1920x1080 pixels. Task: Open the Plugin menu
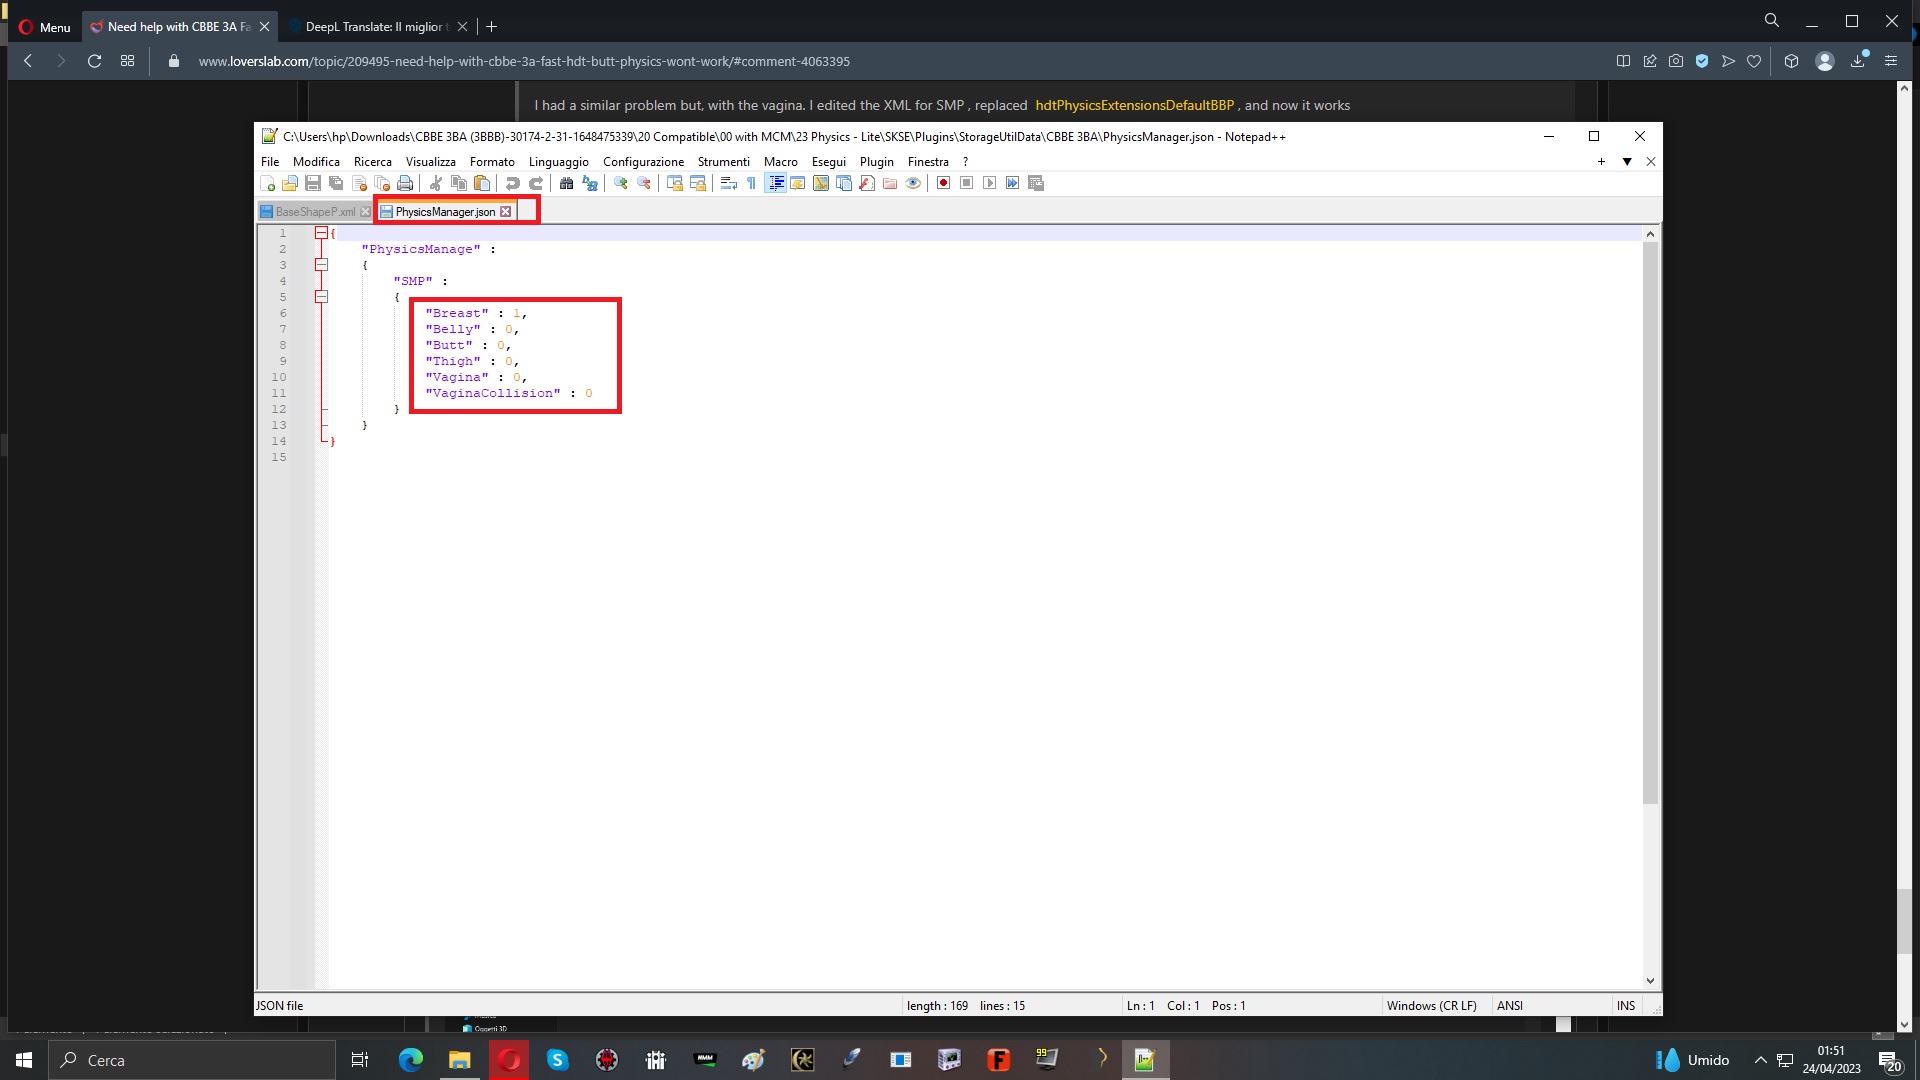(x=876, y=161)
